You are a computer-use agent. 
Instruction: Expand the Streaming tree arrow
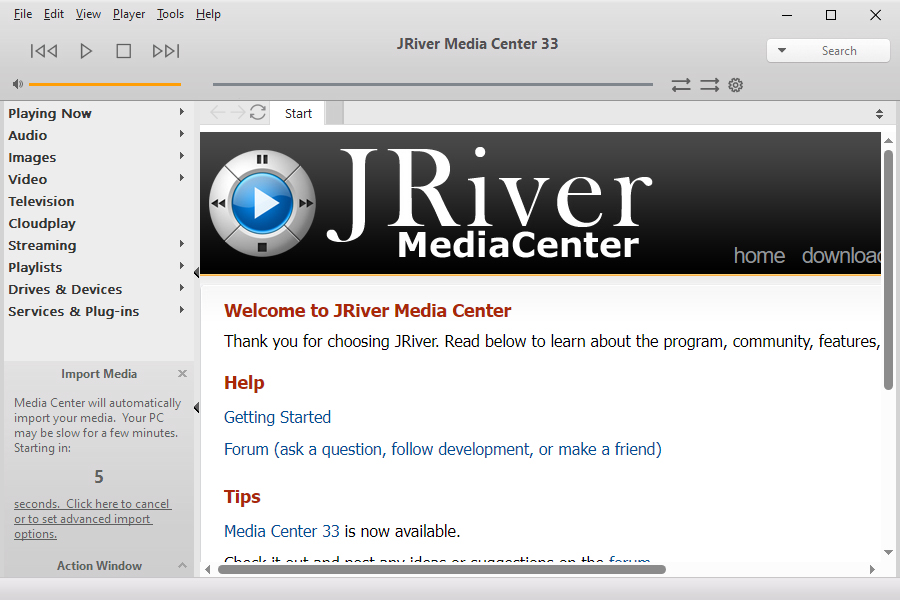181,243
